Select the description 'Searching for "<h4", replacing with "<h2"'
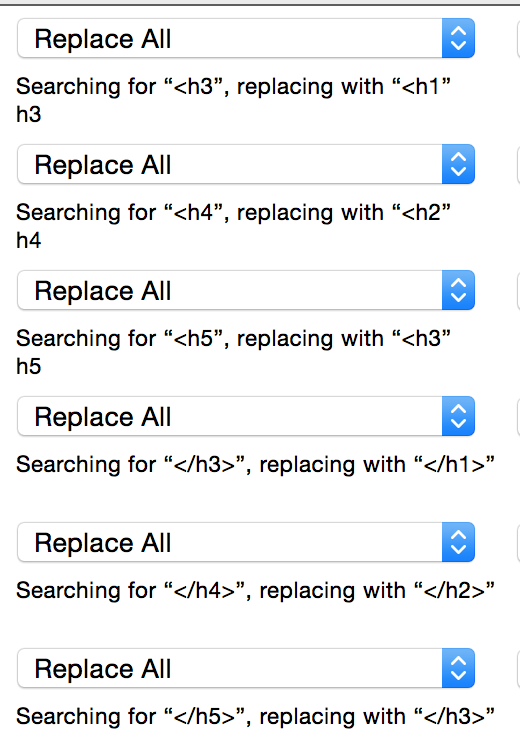This screenshot has height=750, width=520. click(233, 213)
